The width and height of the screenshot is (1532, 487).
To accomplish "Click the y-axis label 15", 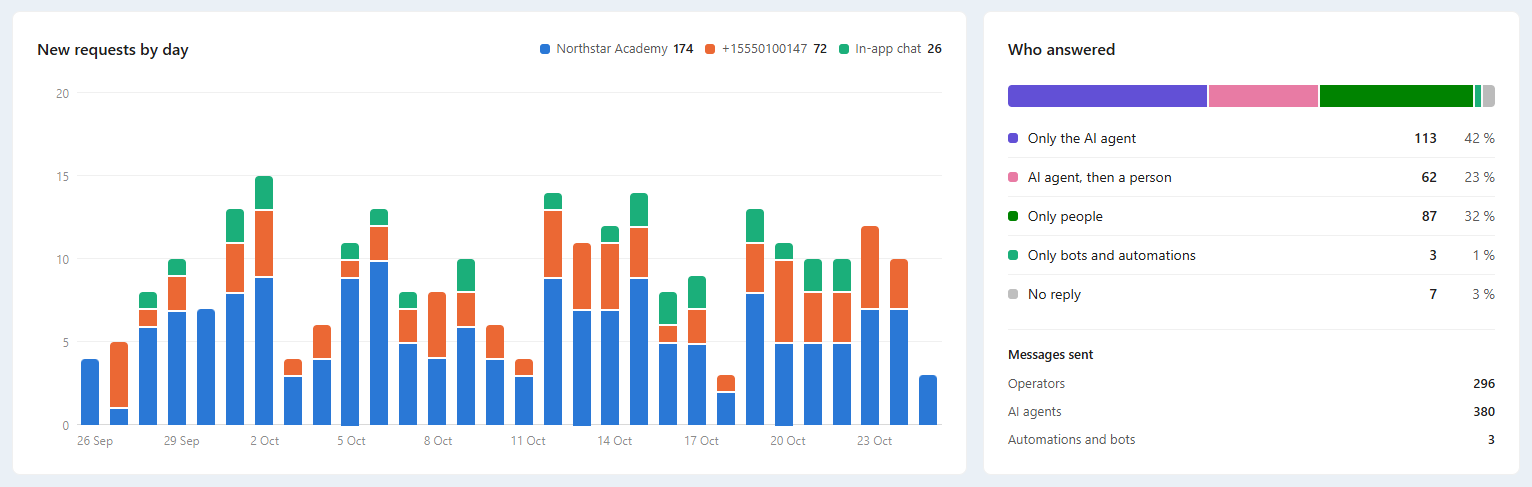I will tap(62, 177).
